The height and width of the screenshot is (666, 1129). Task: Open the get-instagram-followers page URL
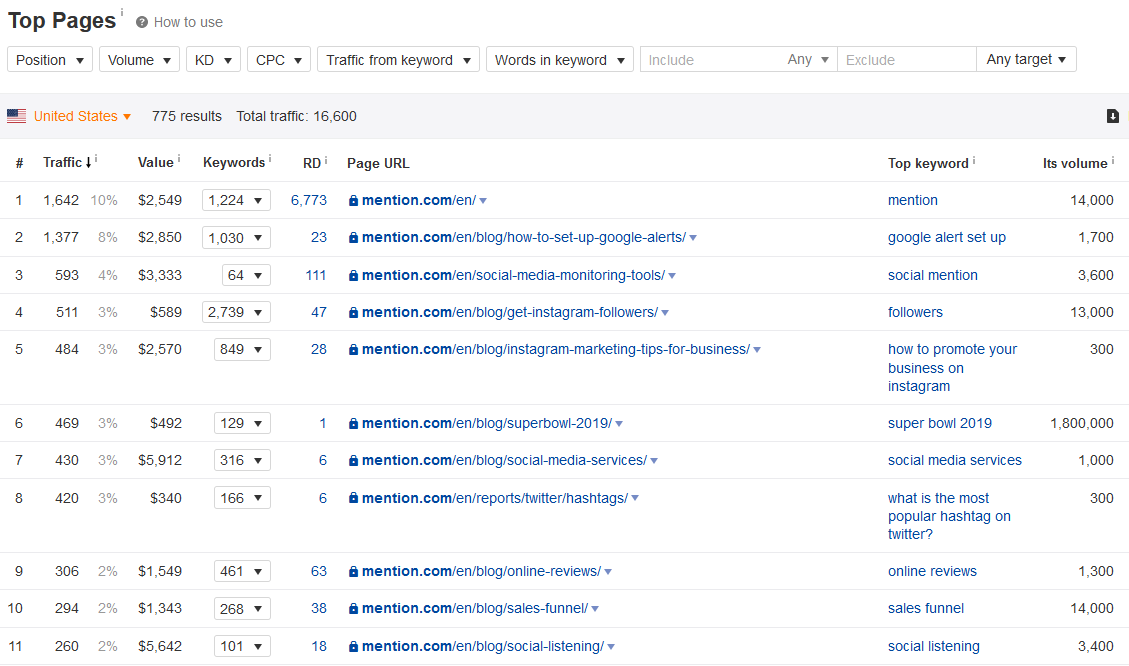pyautogui.click(x=510, y=312)
